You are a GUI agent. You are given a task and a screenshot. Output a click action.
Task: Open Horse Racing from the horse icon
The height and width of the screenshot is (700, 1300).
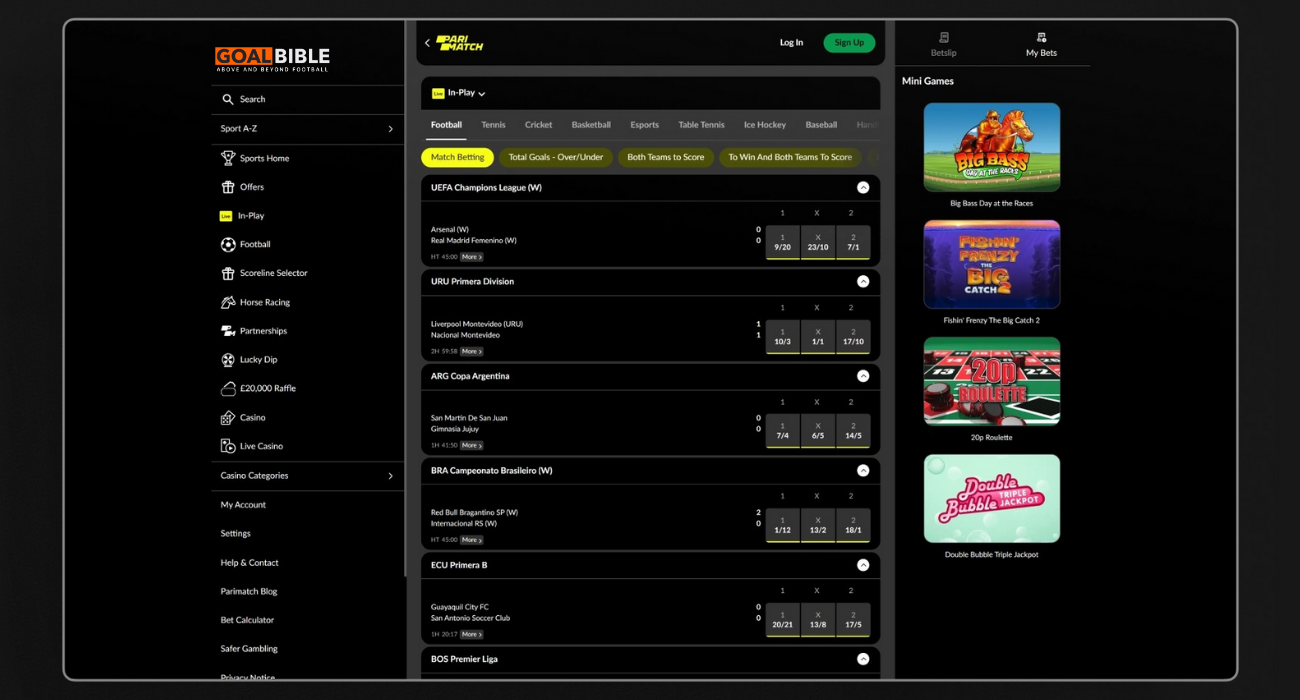pos(228,302)
